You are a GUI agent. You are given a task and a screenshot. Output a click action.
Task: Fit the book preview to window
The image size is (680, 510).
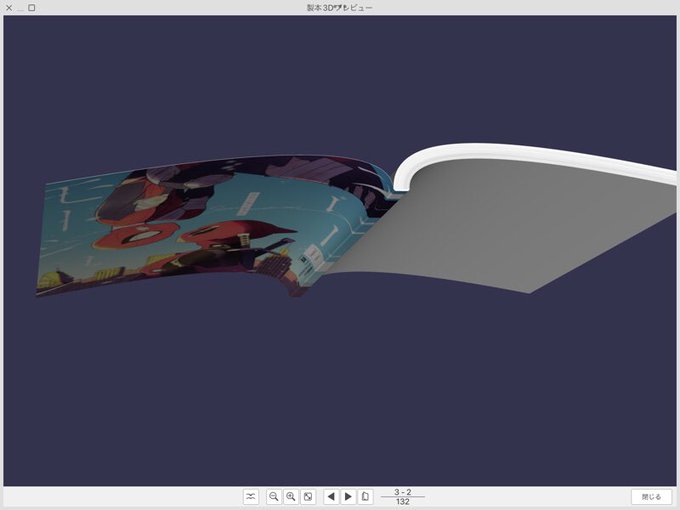308,497
